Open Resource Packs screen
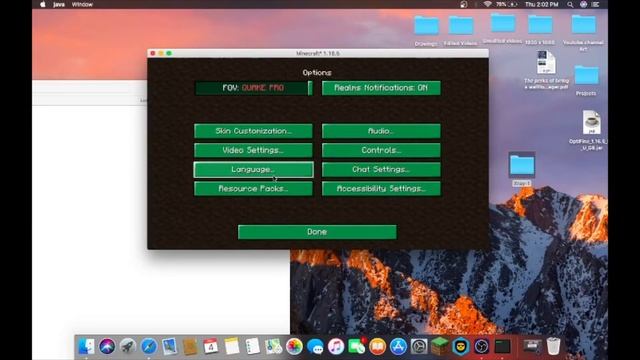The height and width of the screenshot is (360, 640). pos(253,189)
